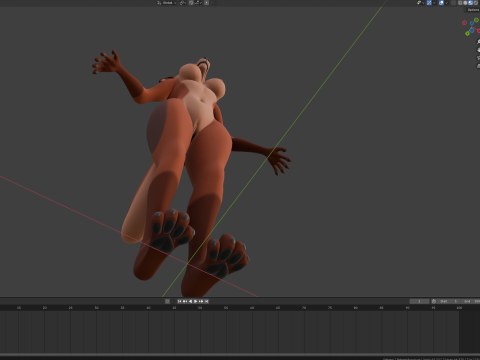Switch to material preview shading

470,3
